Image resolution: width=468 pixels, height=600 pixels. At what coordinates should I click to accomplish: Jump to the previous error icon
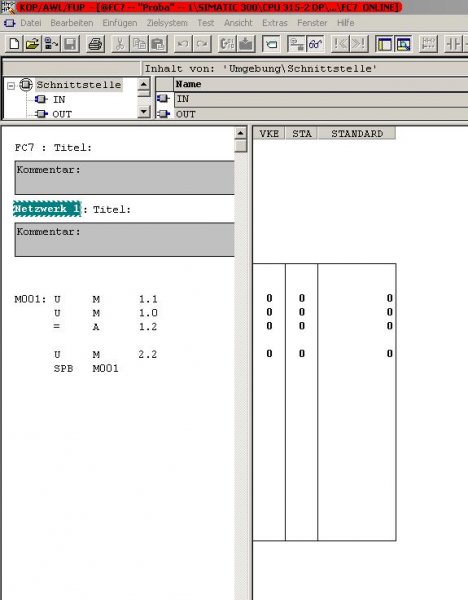[340, 44]
